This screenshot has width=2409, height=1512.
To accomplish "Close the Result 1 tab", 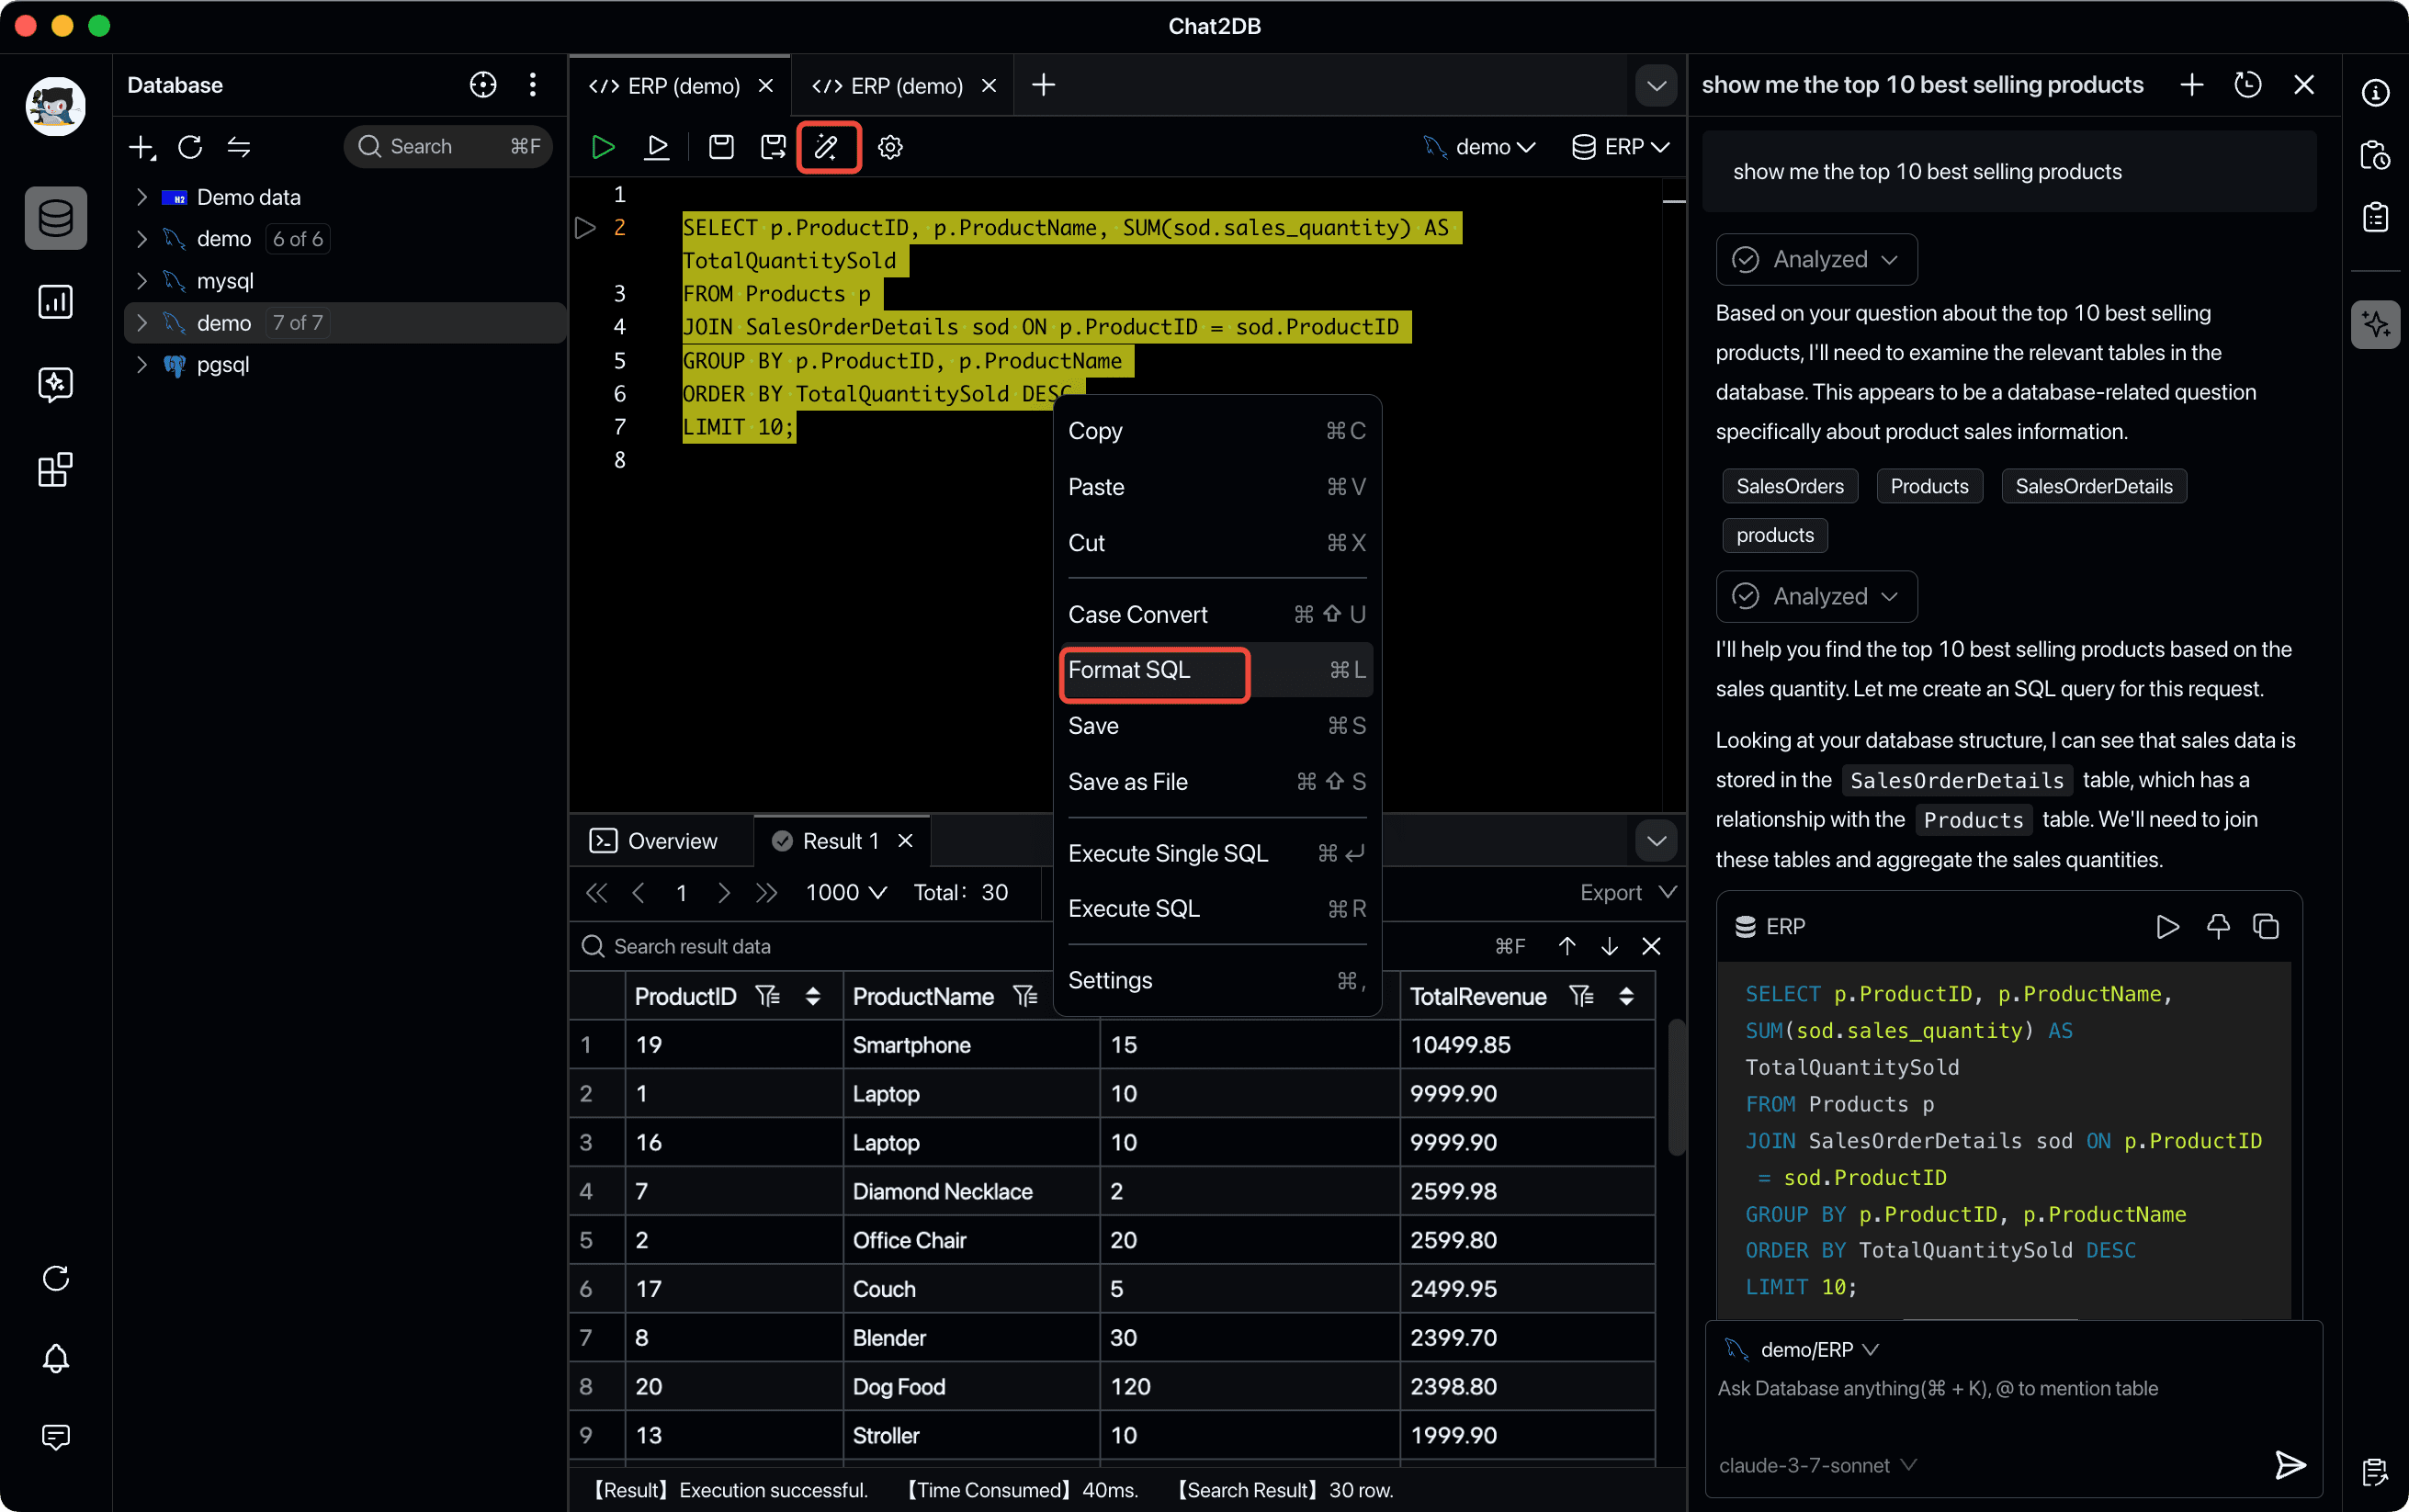I will pyautogui.click(x=905, y=841).
